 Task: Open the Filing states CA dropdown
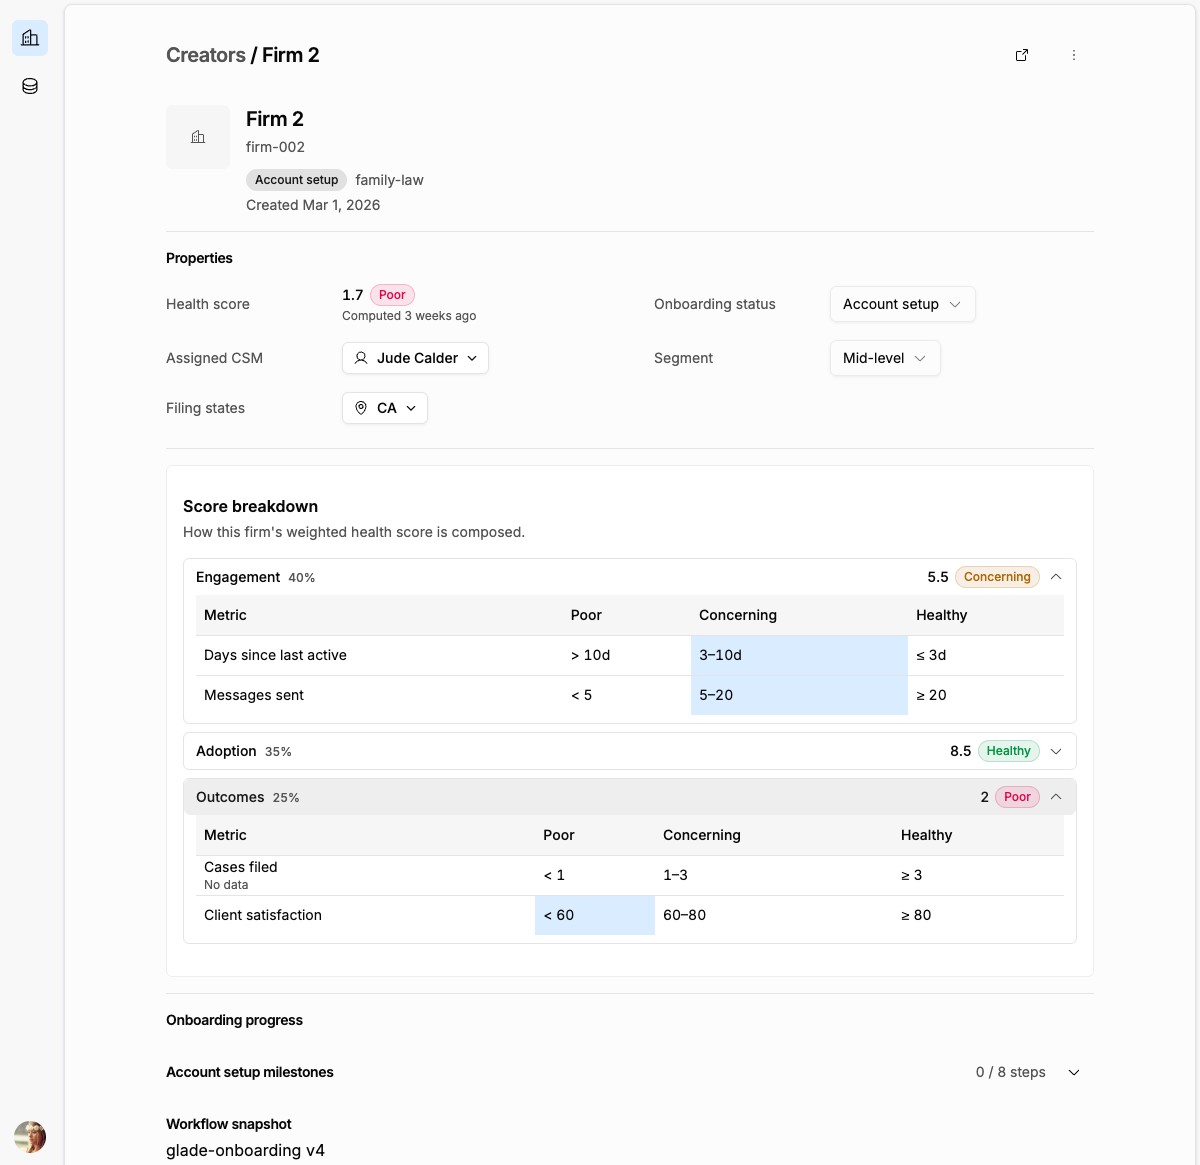385,408
